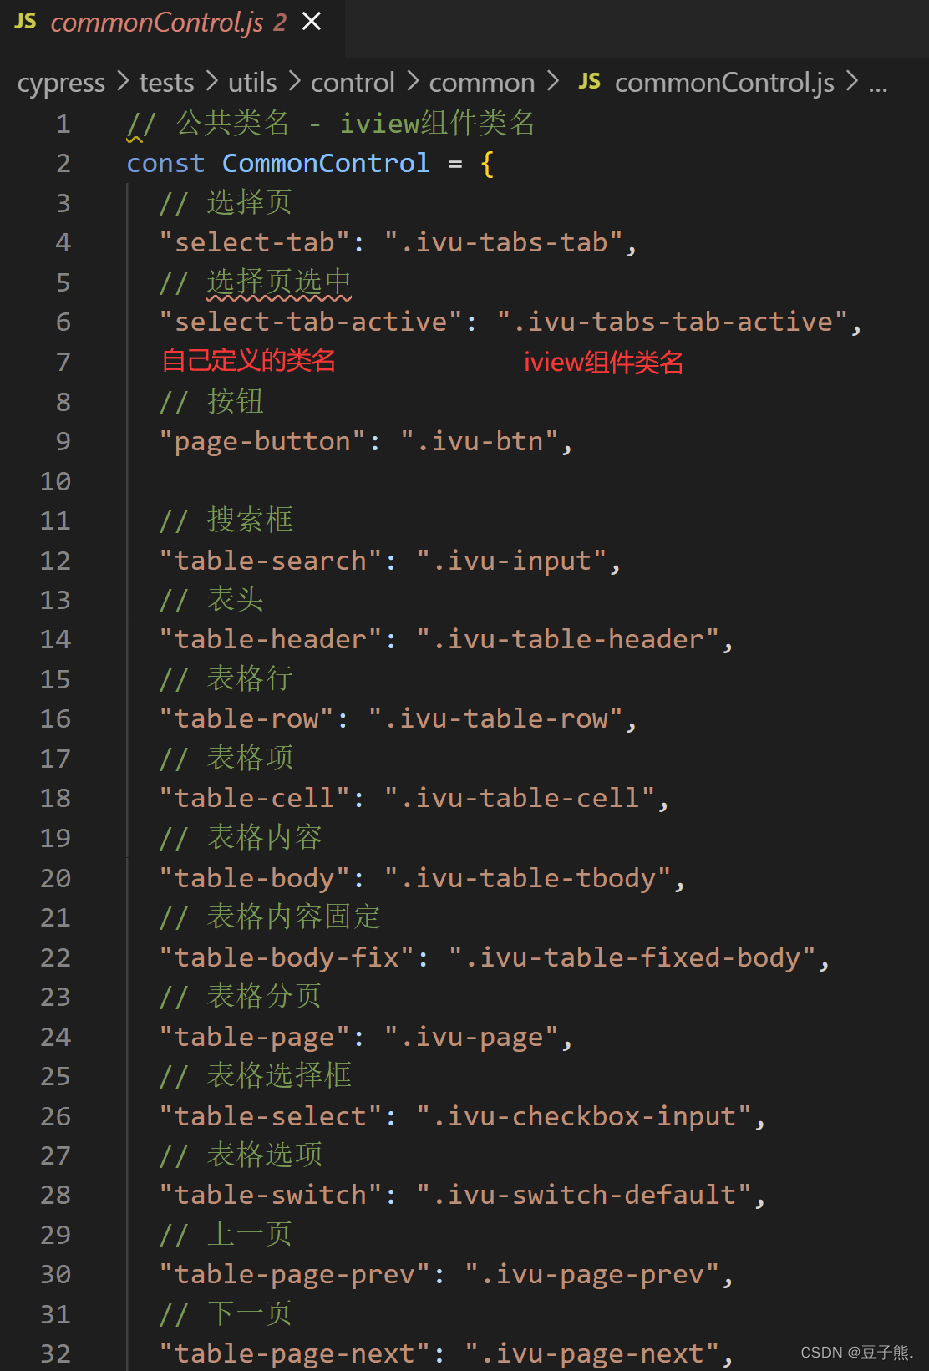Click the ".ivu-btn" string value
Viewport: 929px width, 1371px height.
[x=479, y=441]
